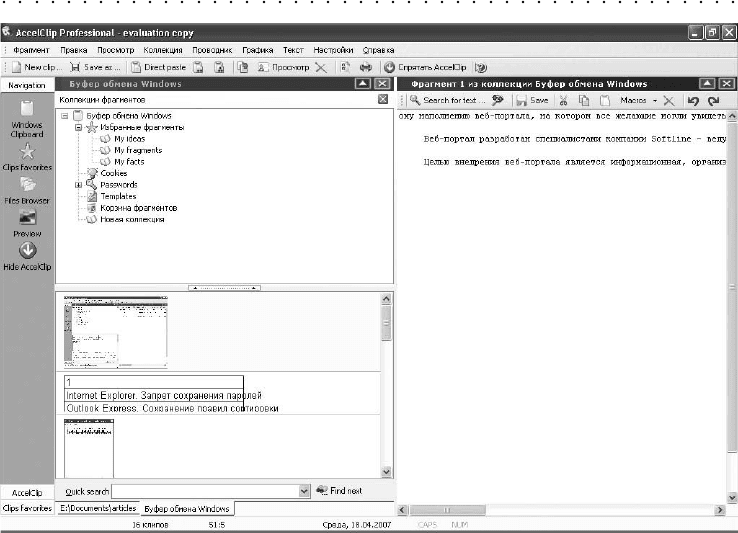Click the Find next button
Image resolution: width=738 pixels, height=533 pixels.
pyautogui.click(x=339, y=491)
